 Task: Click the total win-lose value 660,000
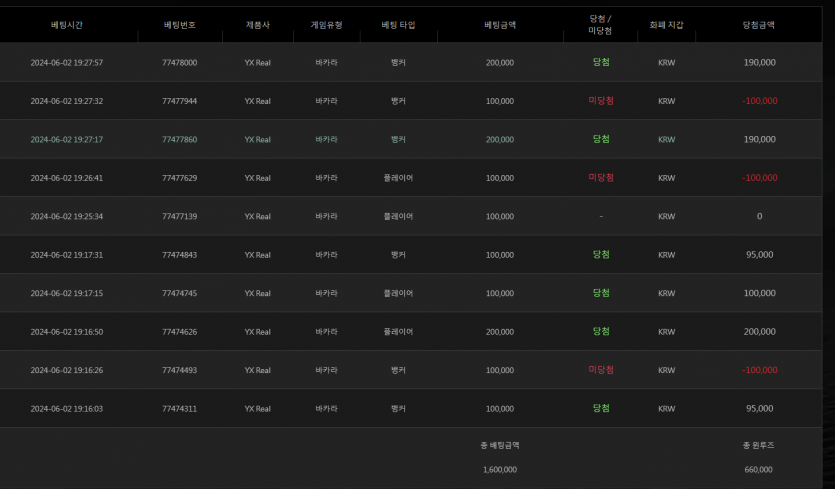[x=758, y=469]
